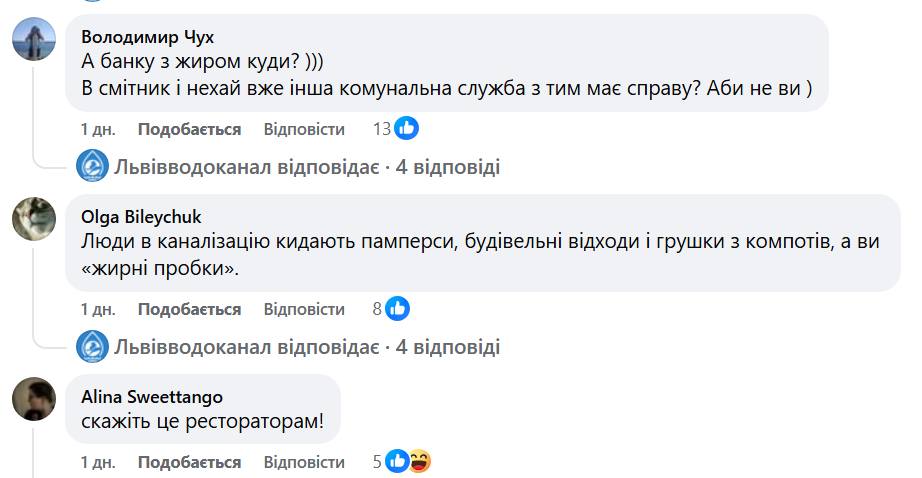Reply to Olga Bileychuk's comment via Відповісти
The height and width of the screenshot is (478, 922).
point(304,309)
